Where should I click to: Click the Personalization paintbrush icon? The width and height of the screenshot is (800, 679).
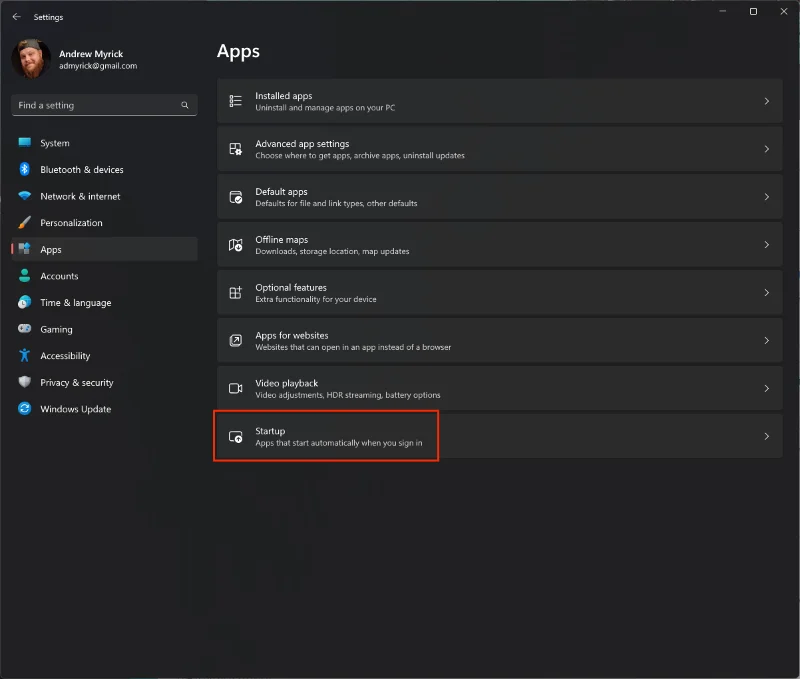(24, 222)
